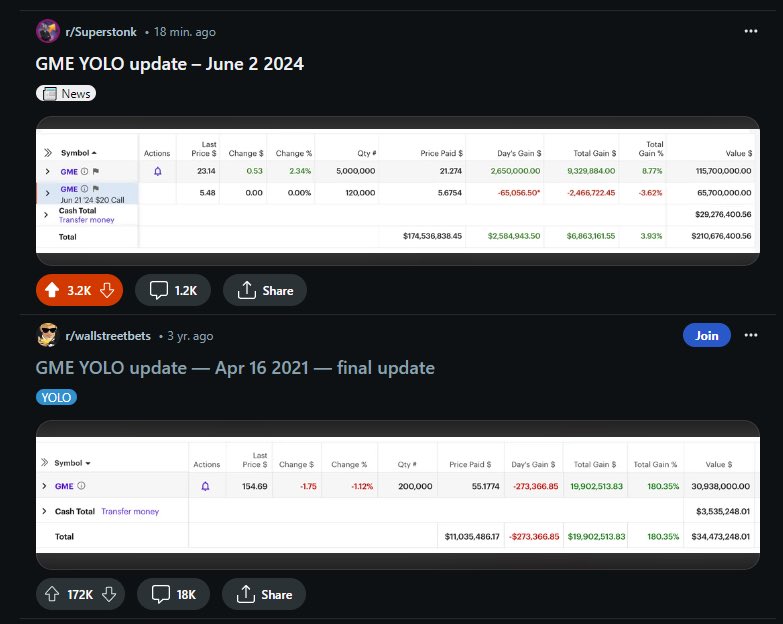
Task: Expand the Cash Total row in 2021 table
Action: tap(44, 511)
